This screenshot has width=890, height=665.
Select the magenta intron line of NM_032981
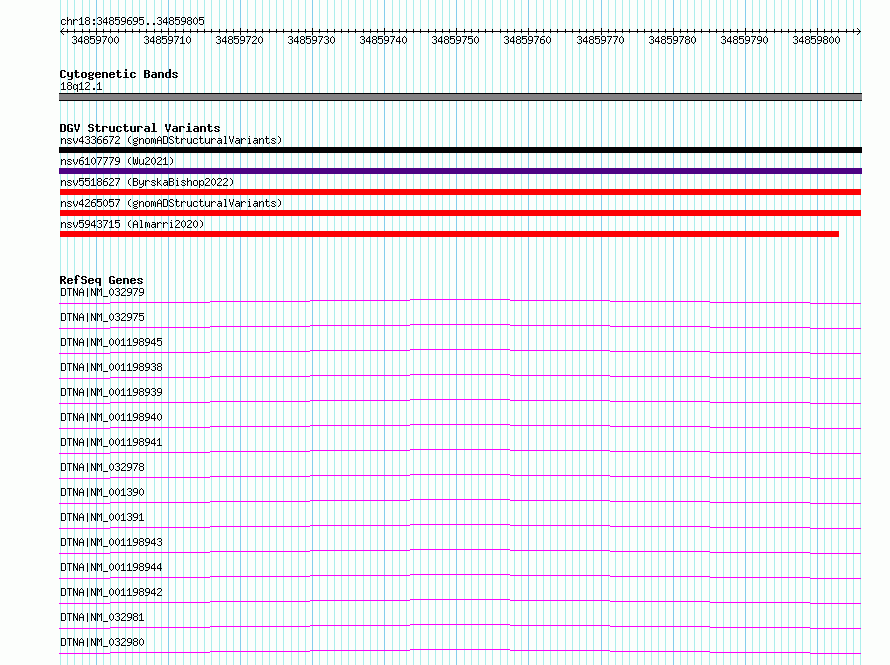click(x=460, y=624)
